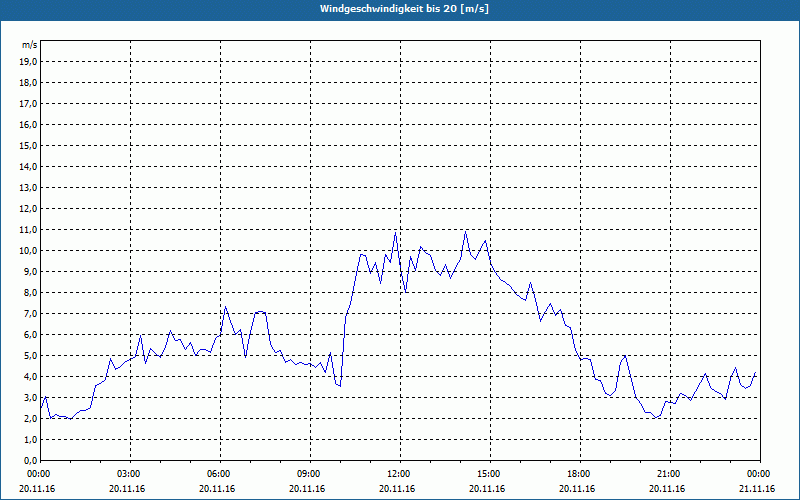Screen dimensions: 800x500
Task: Select the '19,0' y-axis label
Action: pos(29,62)
